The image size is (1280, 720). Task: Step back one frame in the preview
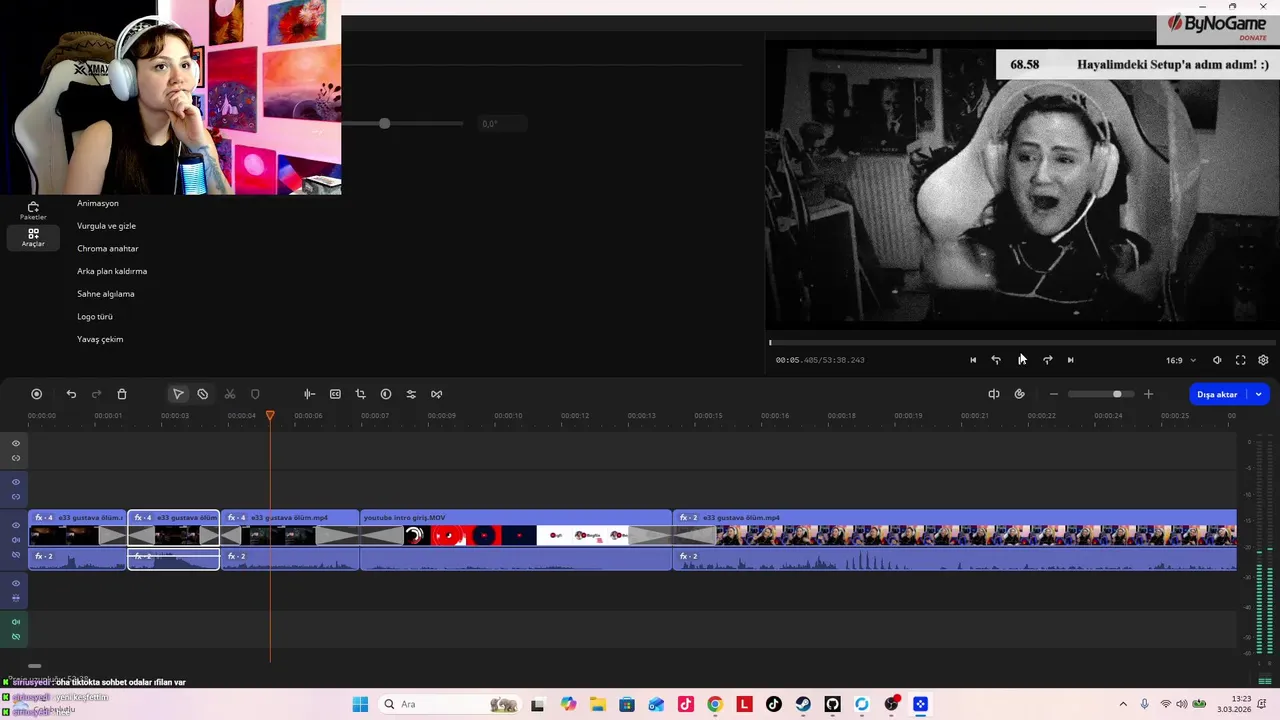pyautogui.click(x=996, y=360)
